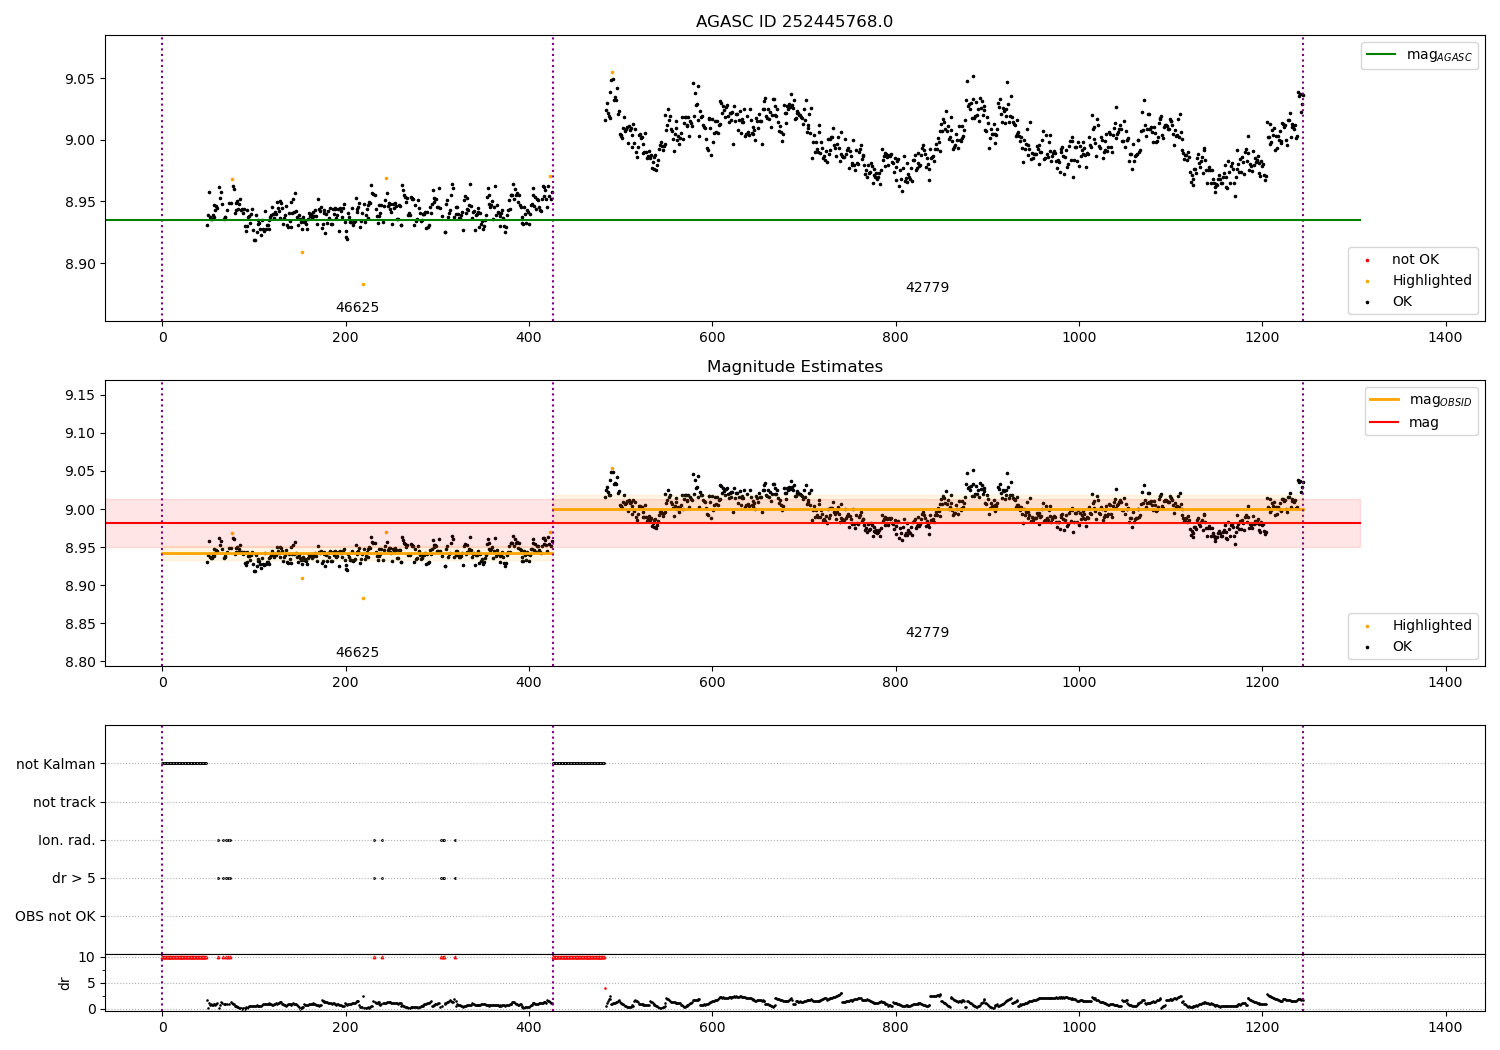1500x1050 pixels.
Task: Click "OK" in the Magnitude Estimates plot legend
Action: click(x=1402, y=646)
